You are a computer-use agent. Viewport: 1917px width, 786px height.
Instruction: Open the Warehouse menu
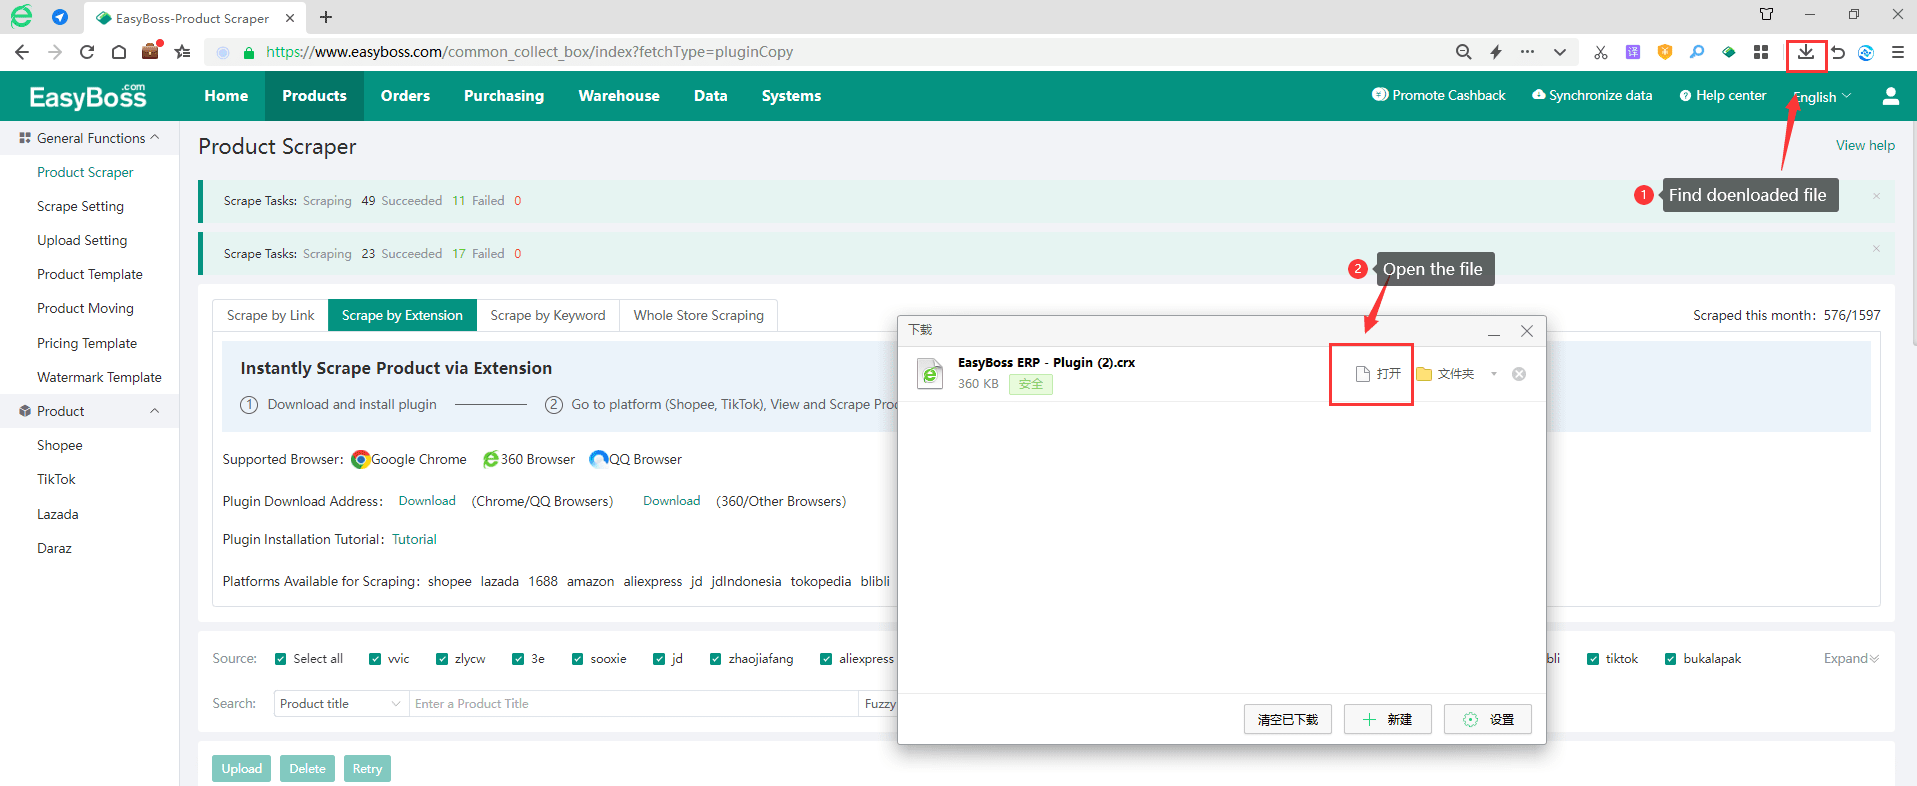[619, 96]
